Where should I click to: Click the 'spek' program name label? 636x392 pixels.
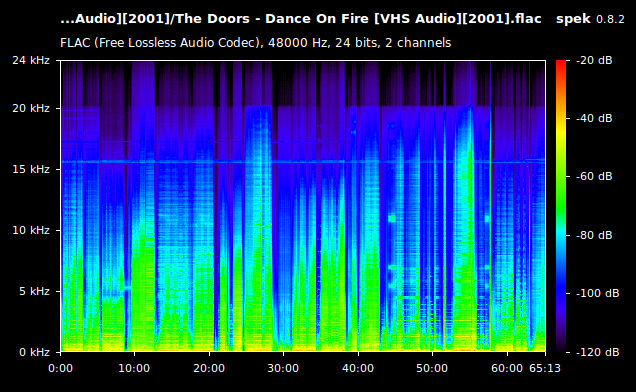click(x=573, y=19)
